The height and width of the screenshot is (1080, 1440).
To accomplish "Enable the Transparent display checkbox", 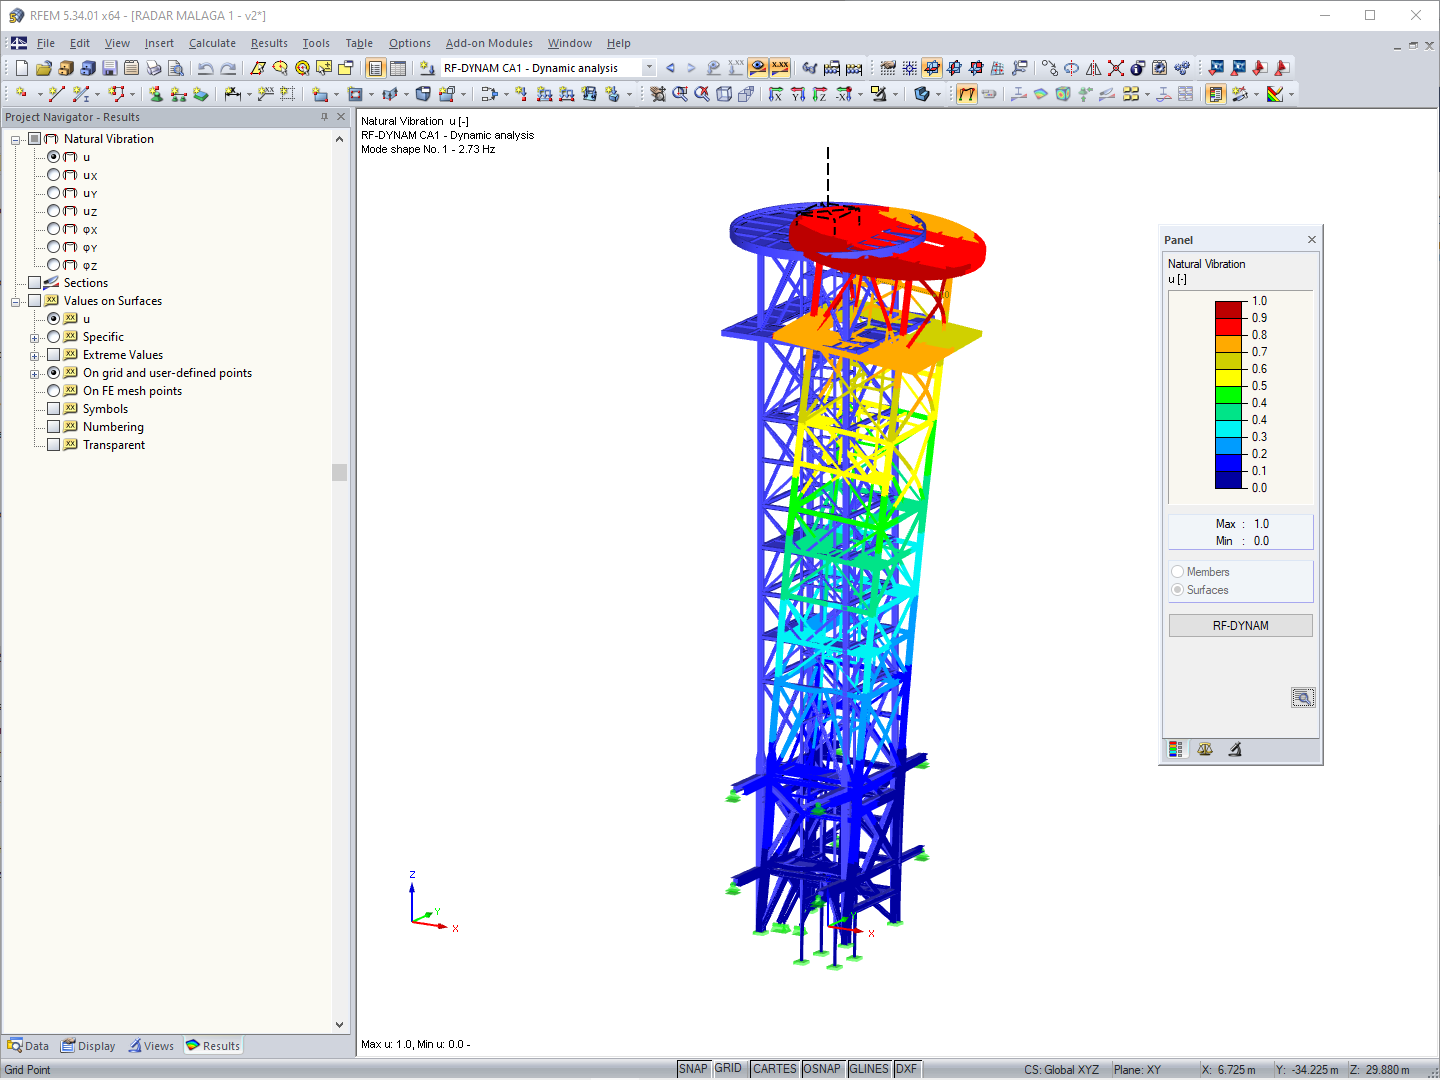I will [x=54, y=444].
